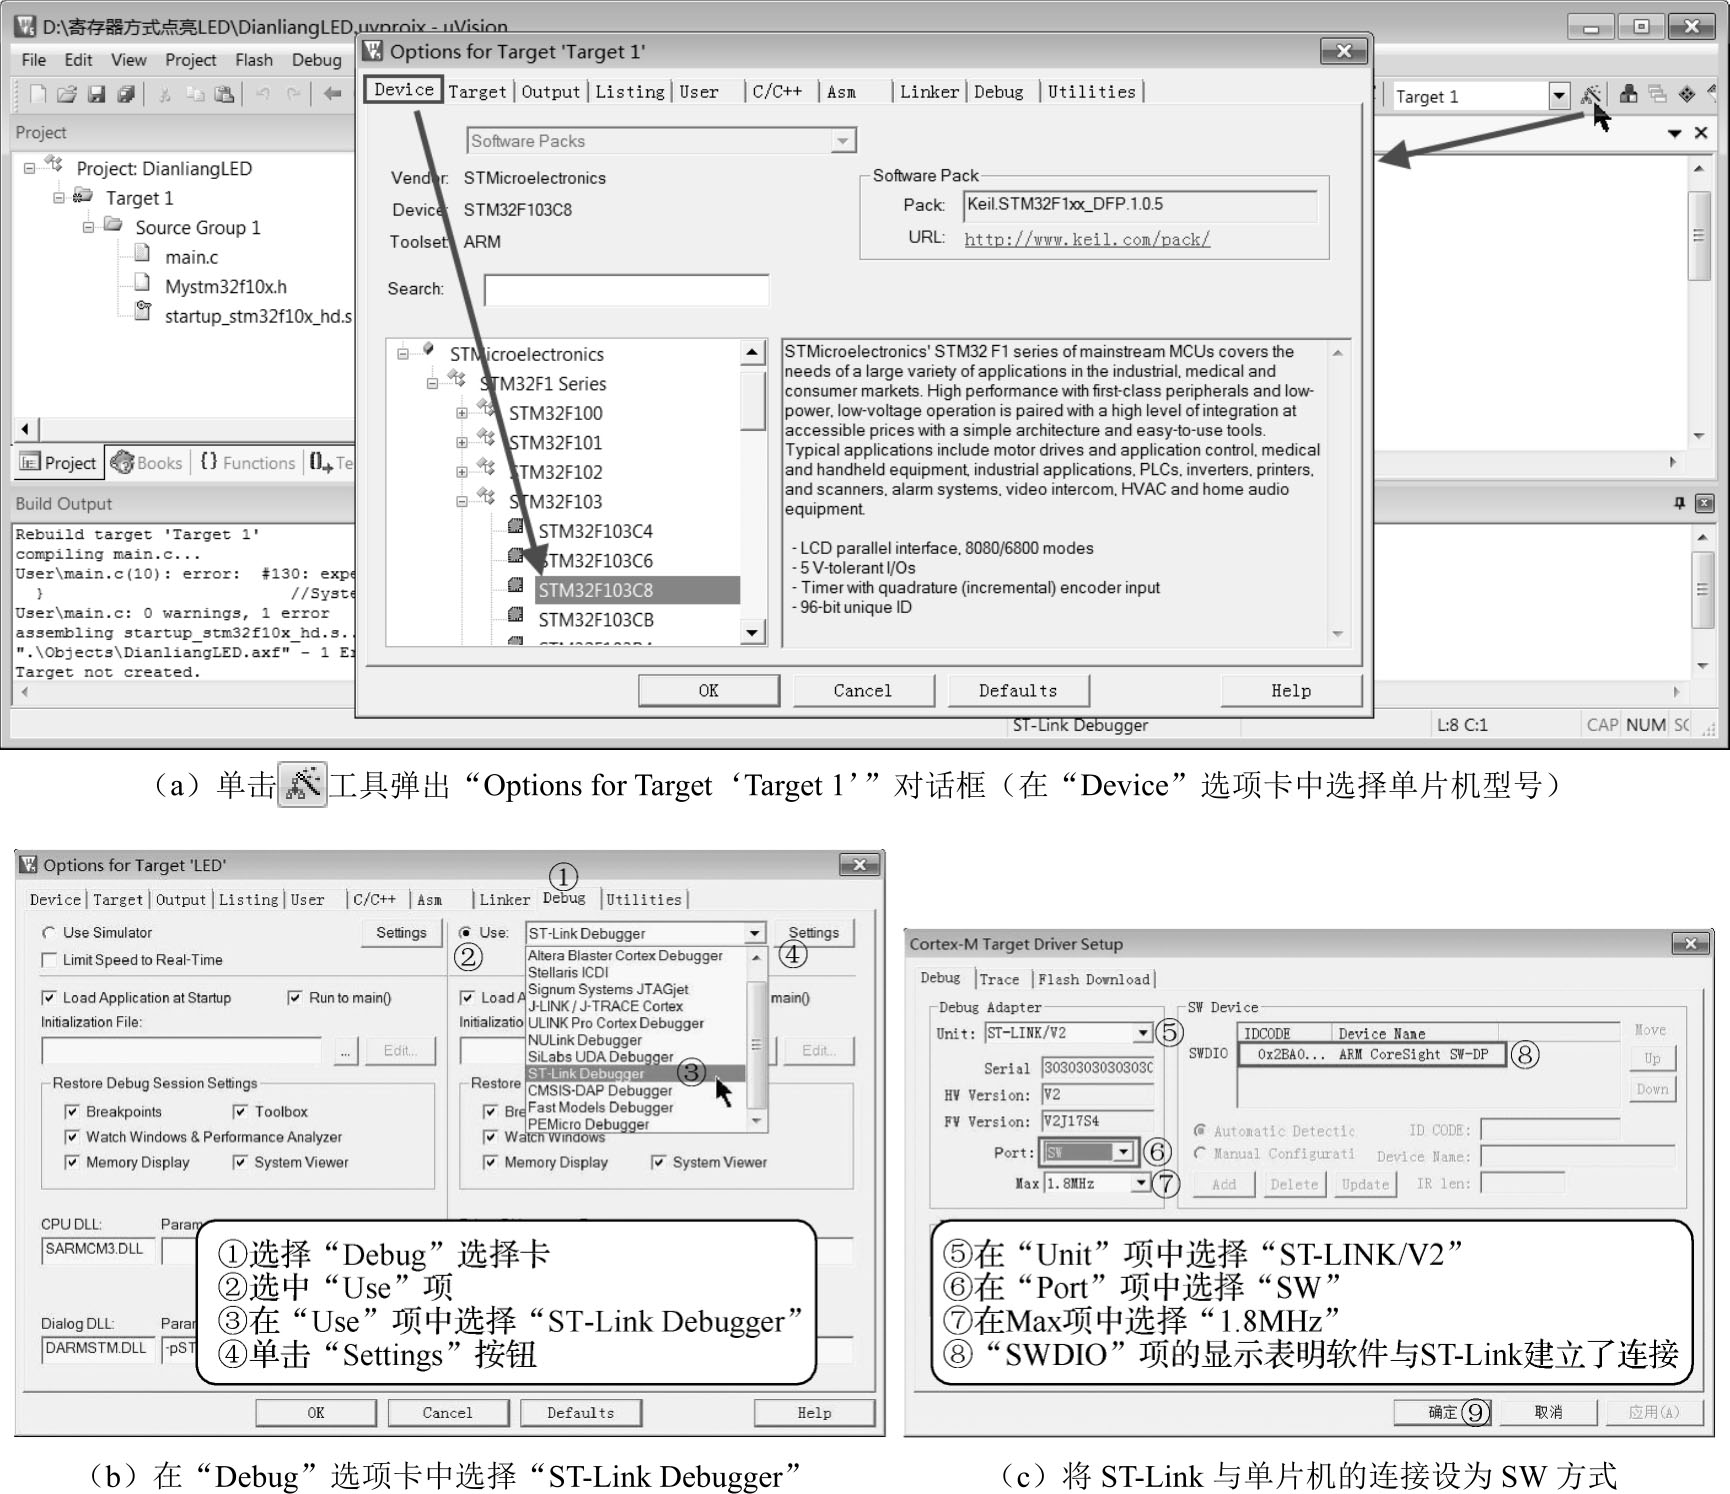The height and width of the screenshot is (1494, 1730).
Task: Click the stacked-windows icon beside Manage Project Items
Action: point(1658,94)
